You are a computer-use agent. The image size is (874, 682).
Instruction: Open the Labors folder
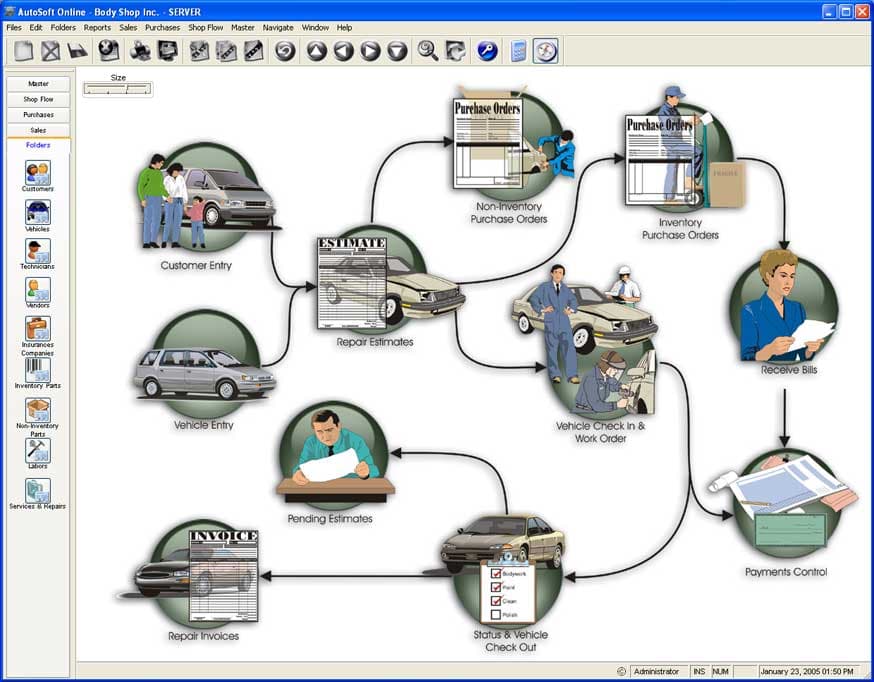pyautogui.click(x=37, y=450)
